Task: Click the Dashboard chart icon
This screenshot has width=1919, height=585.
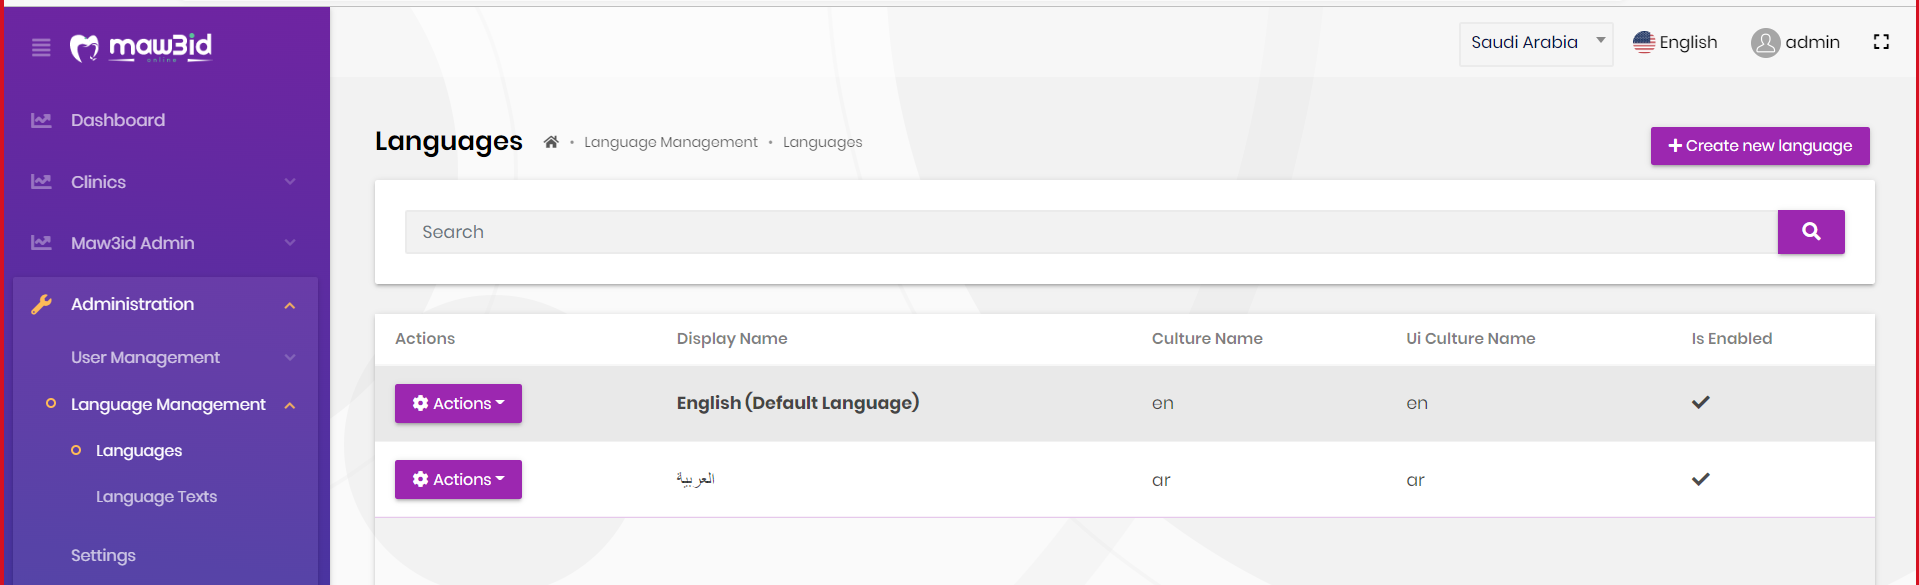Action: pos(41,120)
